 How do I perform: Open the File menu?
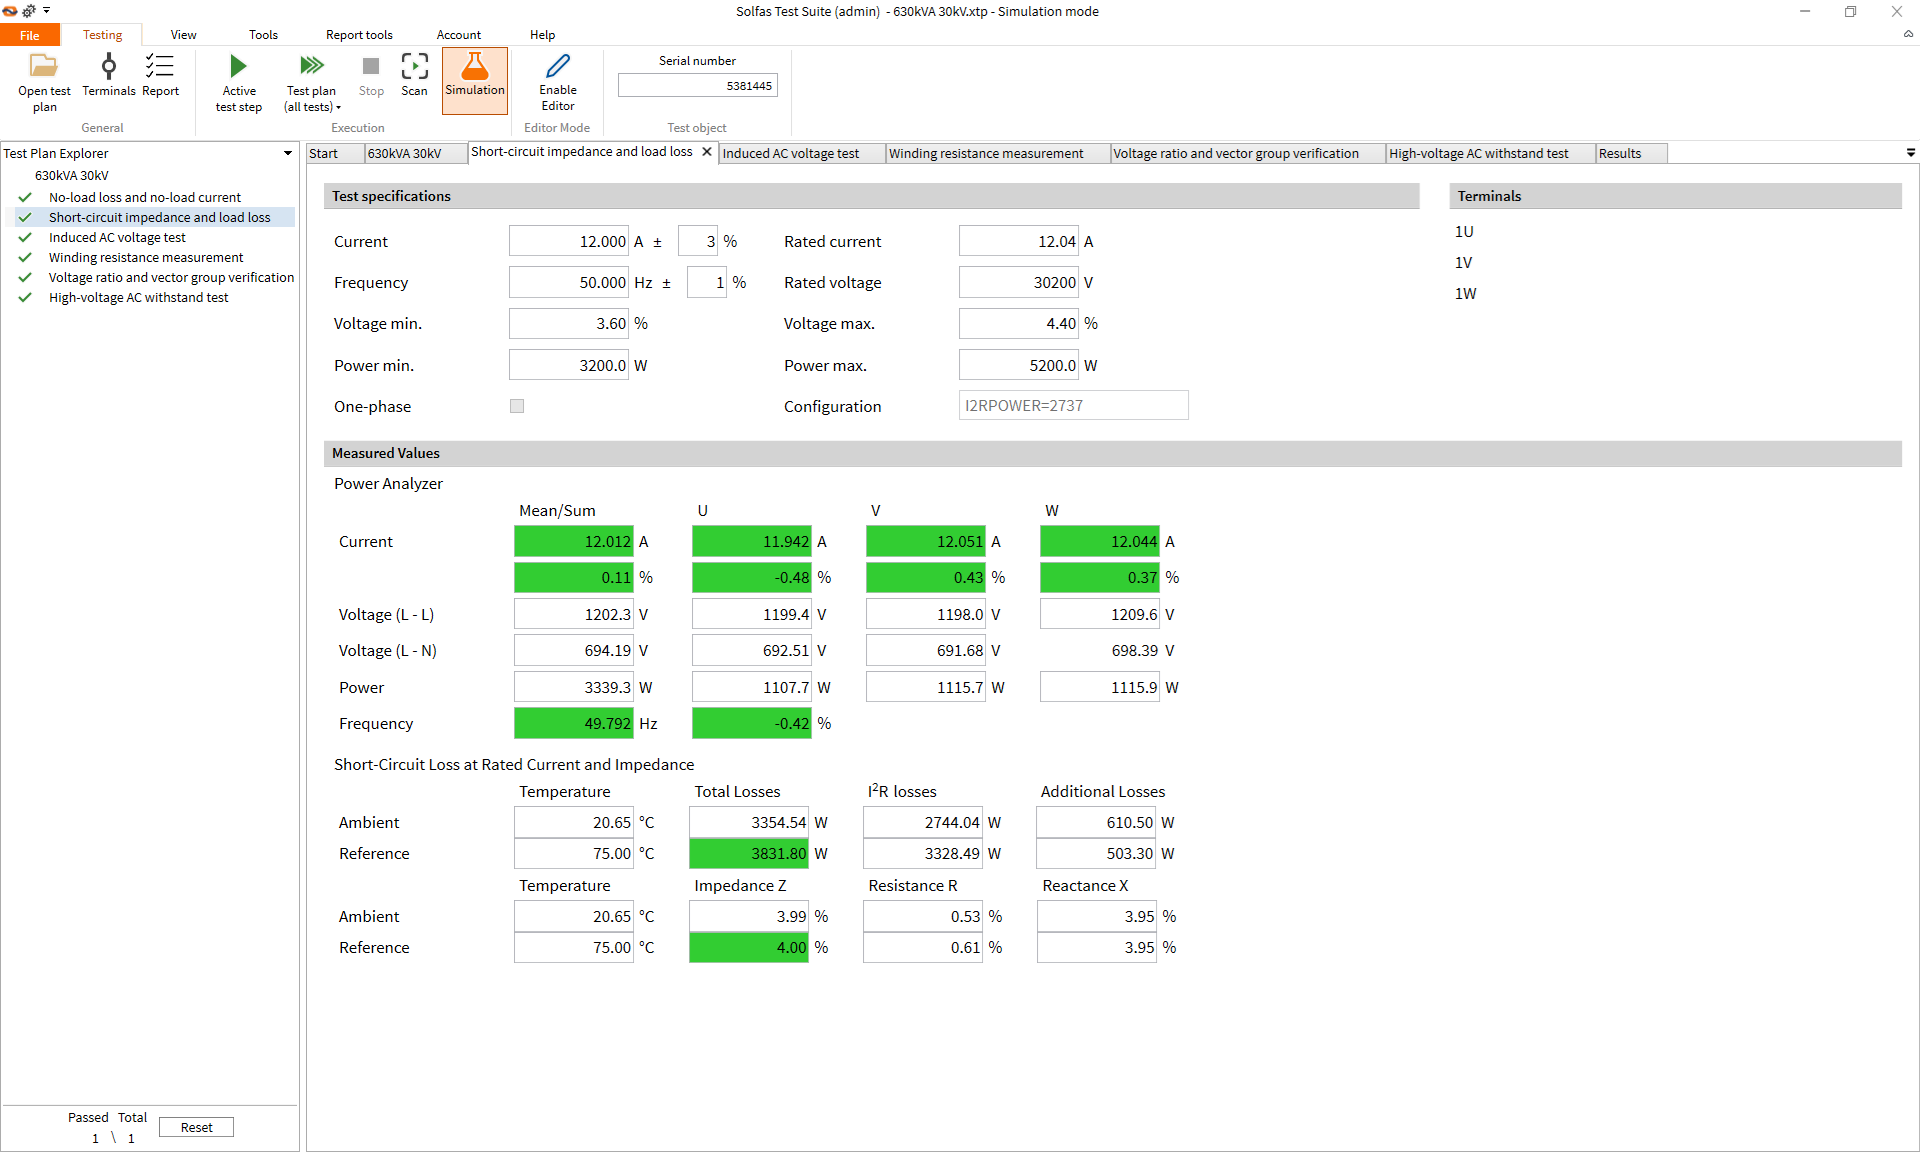[x=30, y=35]
